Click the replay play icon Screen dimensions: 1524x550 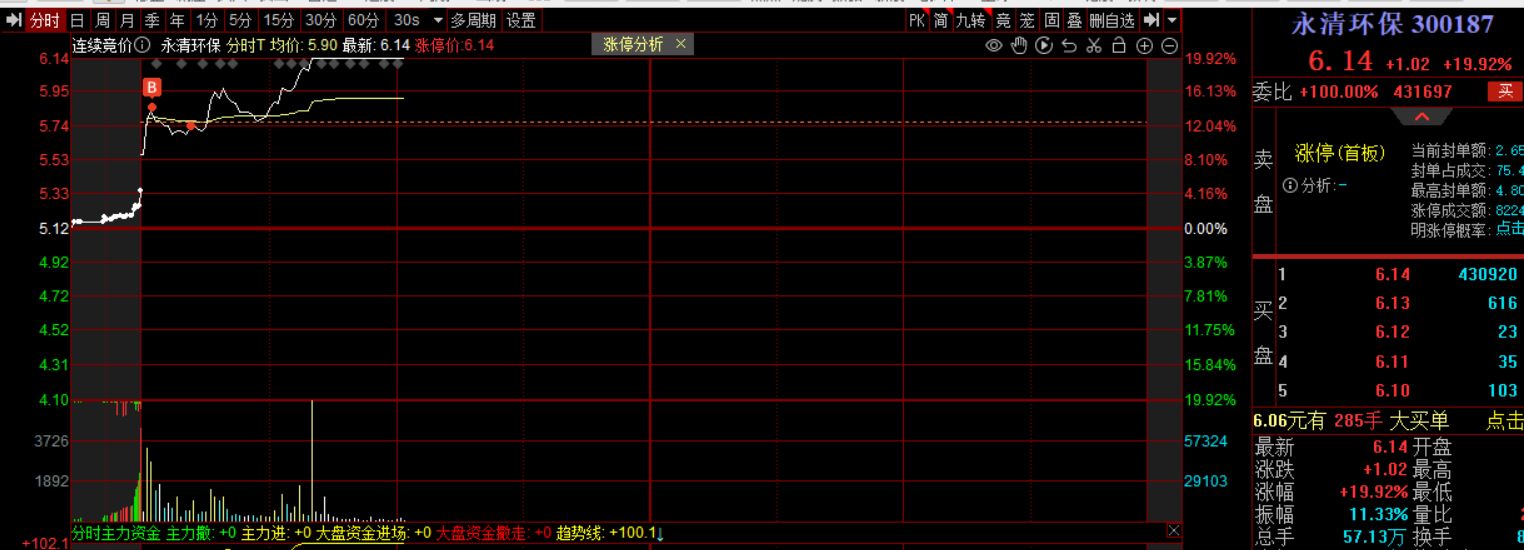pyautogui.click(x=1044, y=46)
